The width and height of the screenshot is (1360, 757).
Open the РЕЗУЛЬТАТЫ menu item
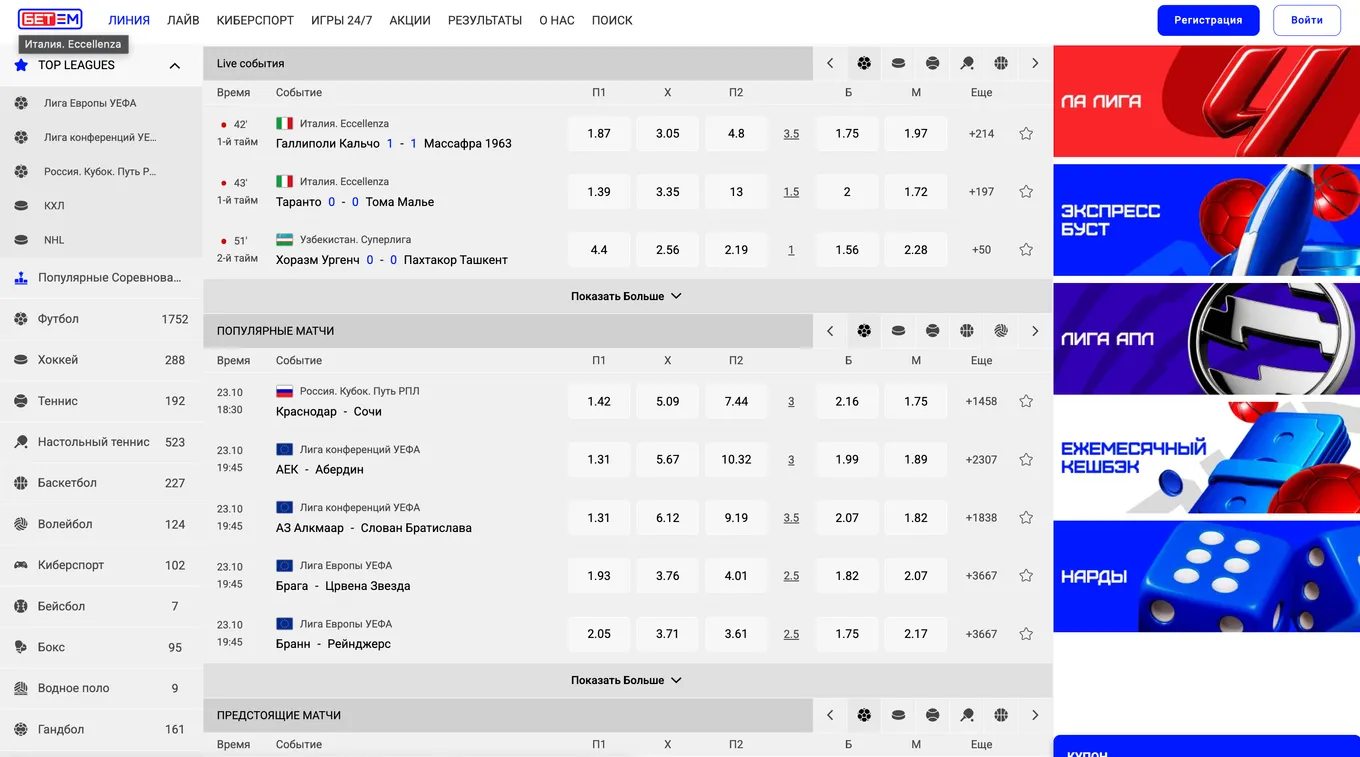(485, 20)
